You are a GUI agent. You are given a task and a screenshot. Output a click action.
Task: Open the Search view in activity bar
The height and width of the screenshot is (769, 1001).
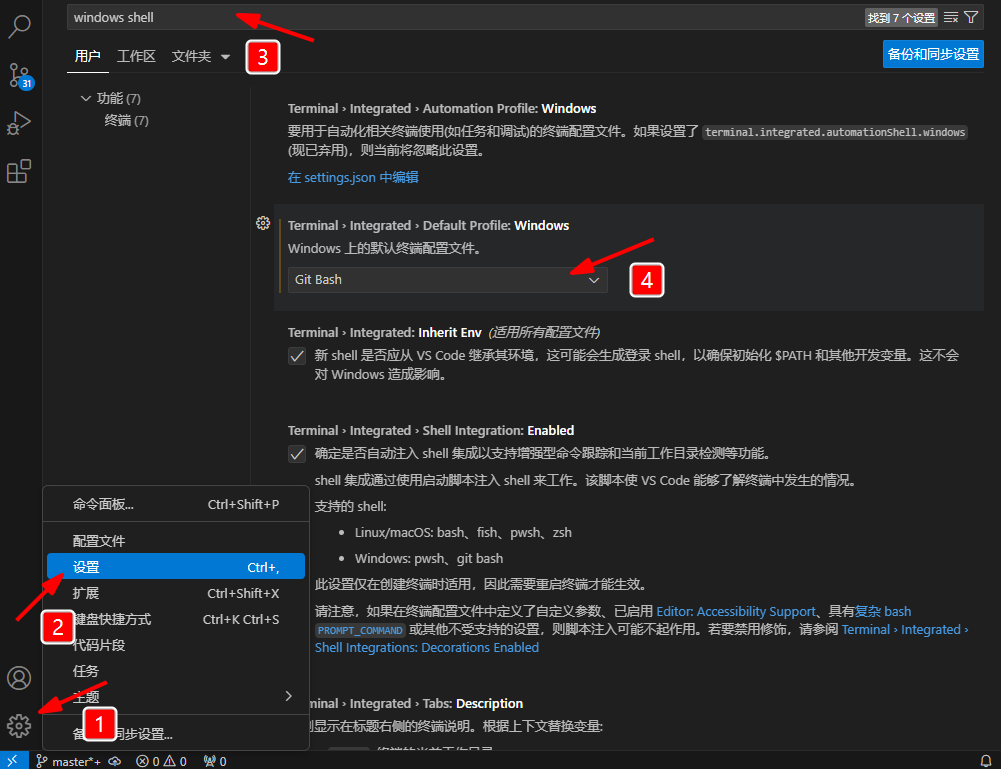pyautogui.click(x=19, y=26)
